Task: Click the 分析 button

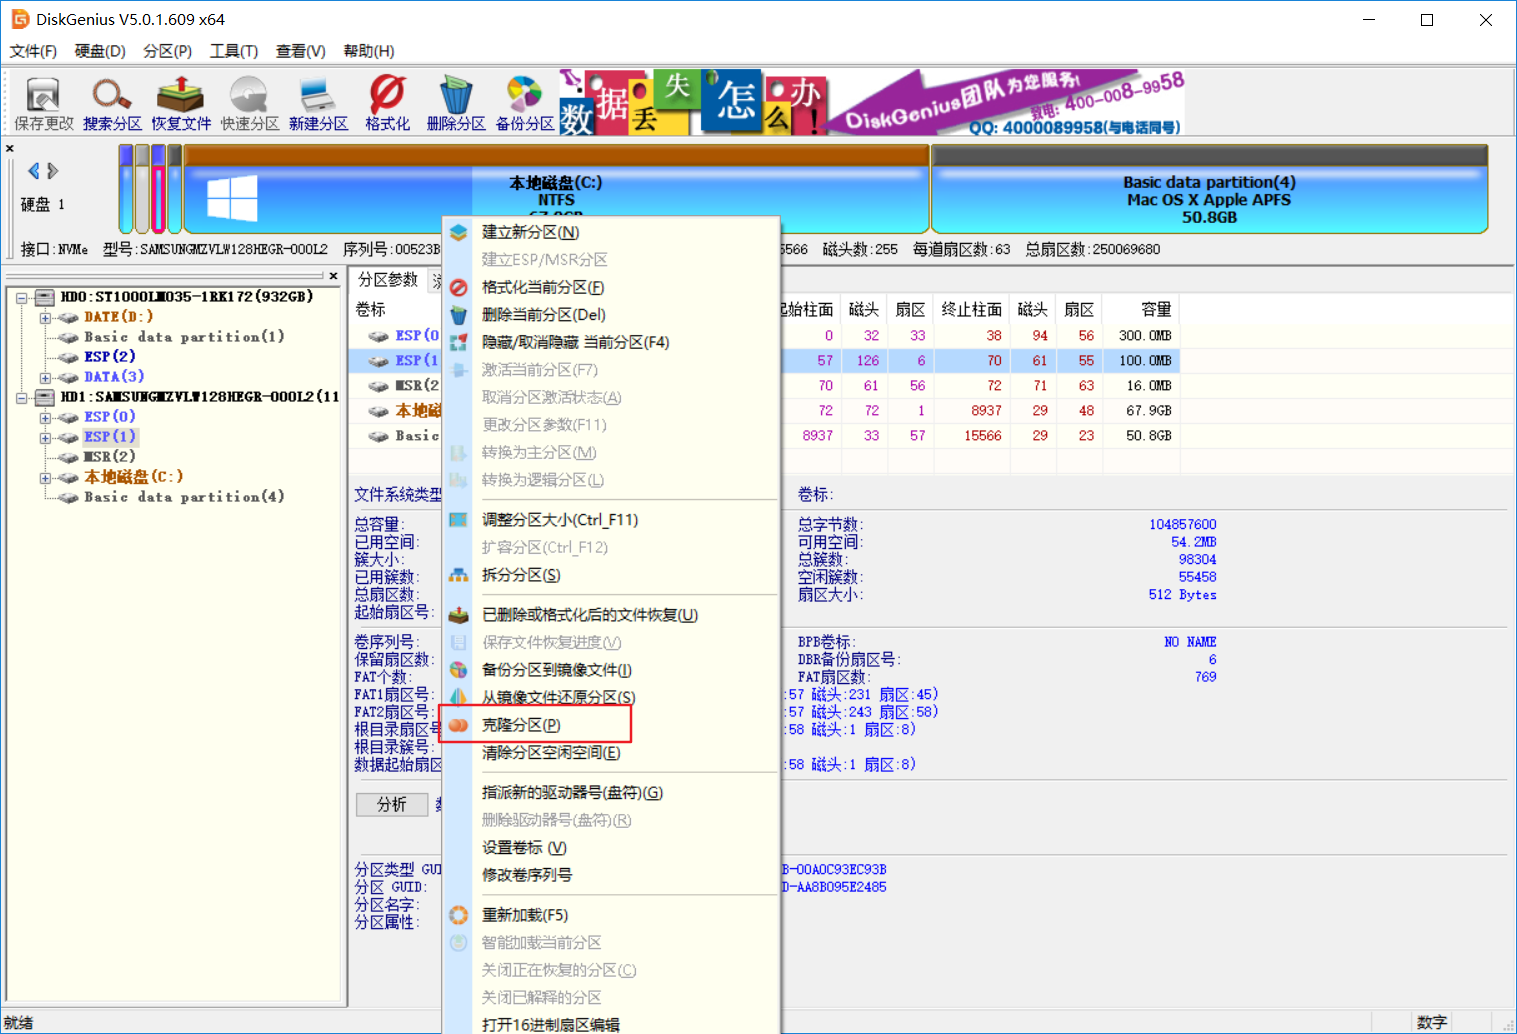Action: pos(391,805)
